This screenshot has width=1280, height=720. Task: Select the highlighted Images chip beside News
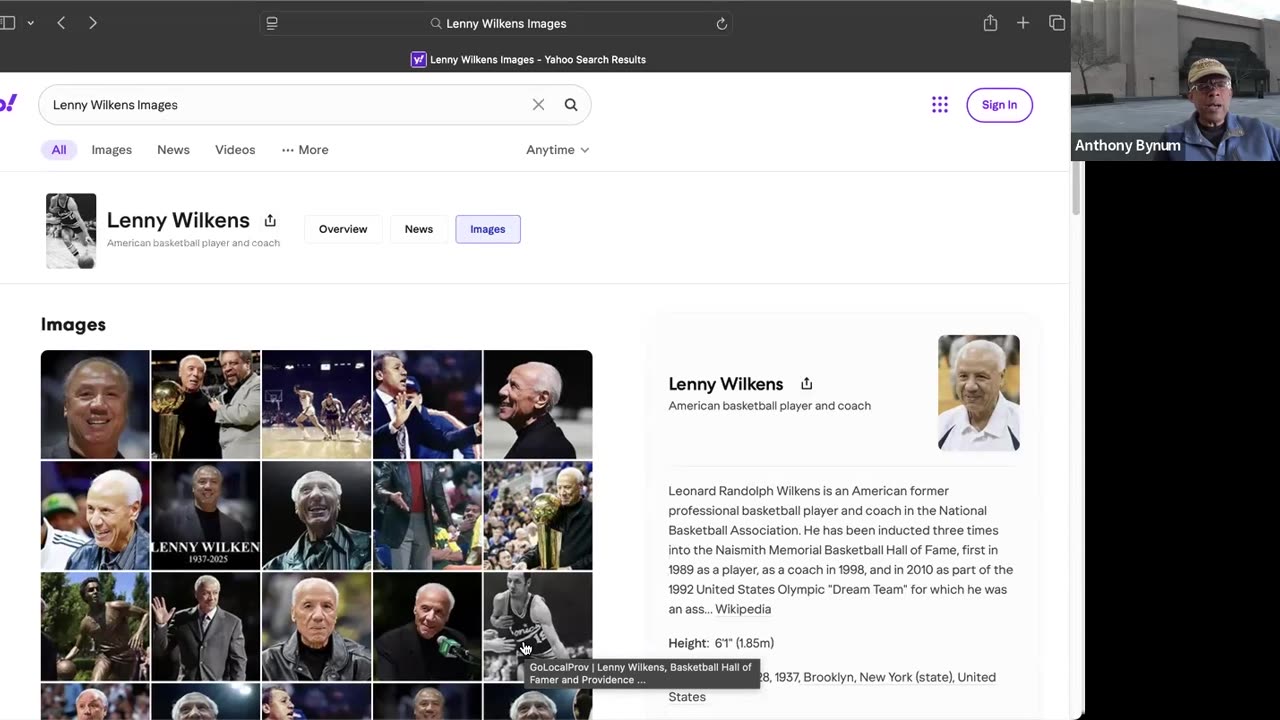(488, 229)
